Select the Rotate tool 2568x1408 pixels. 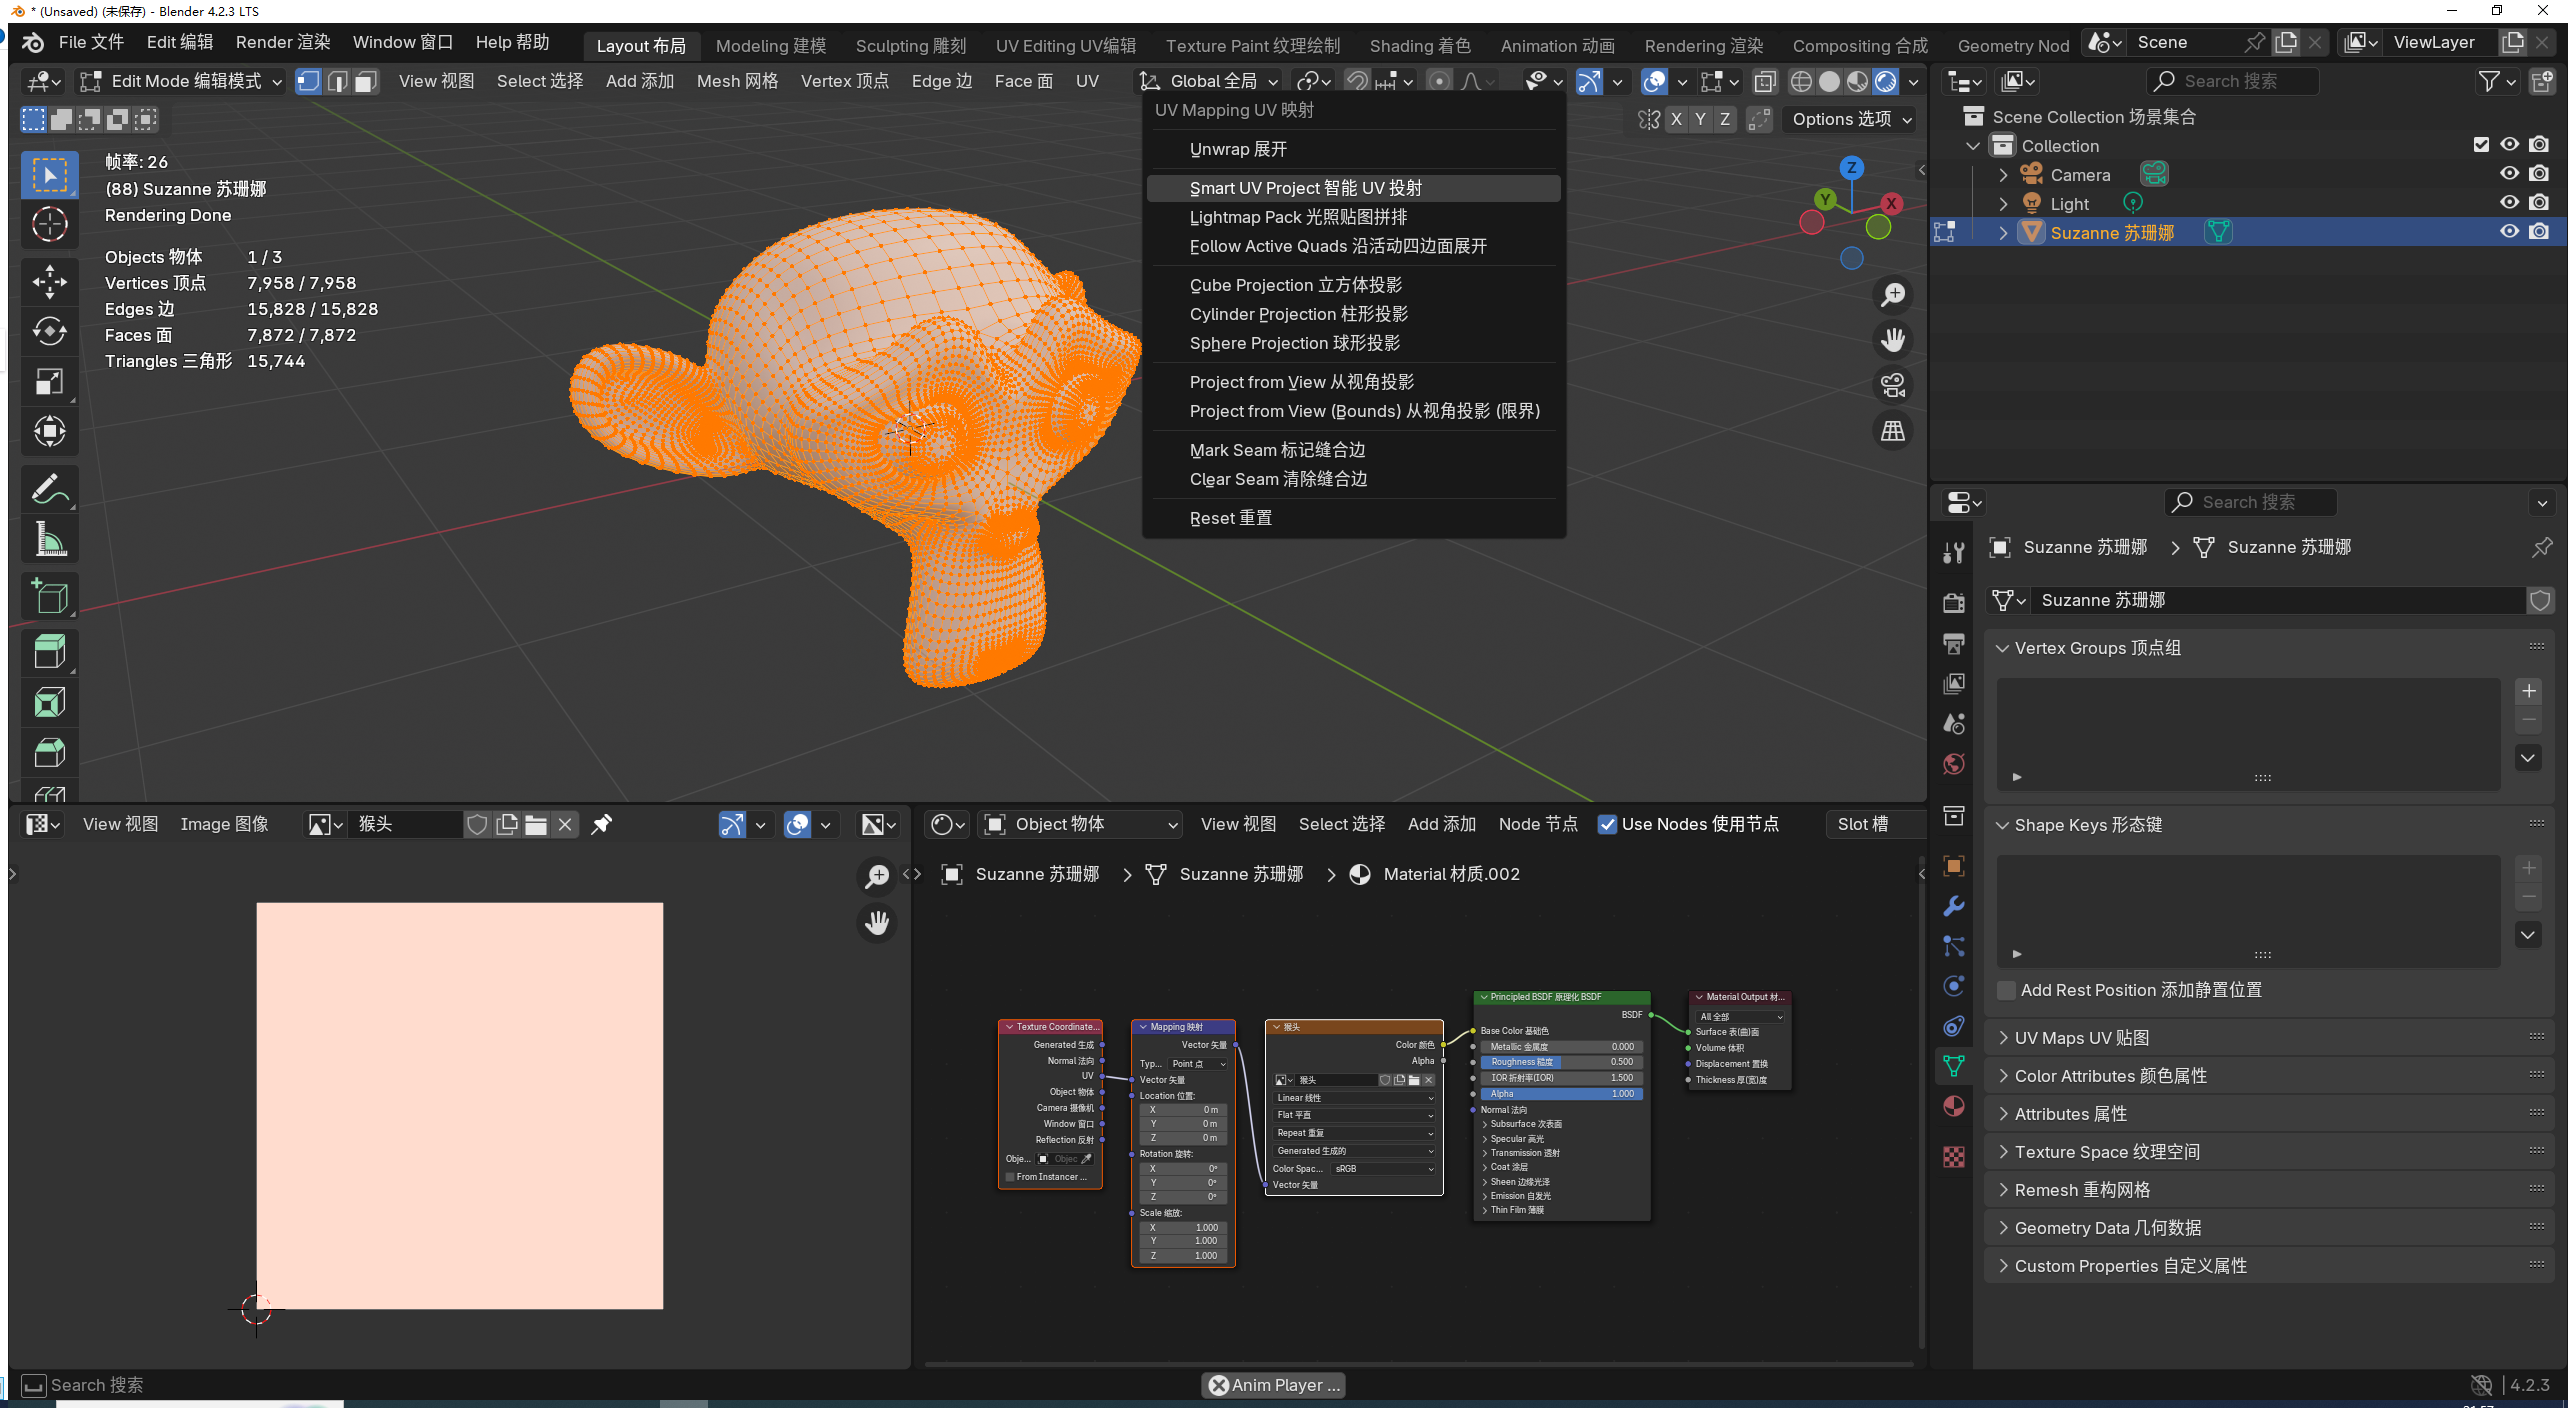click(50, 332)
